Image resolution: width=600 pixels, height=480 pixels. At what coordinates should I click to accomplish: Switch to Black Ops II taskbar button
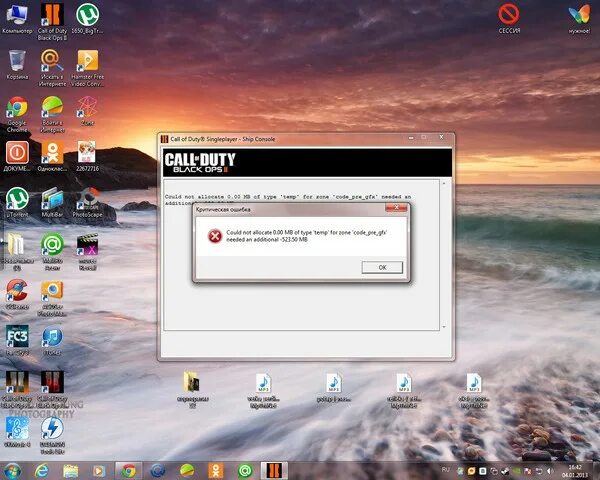274,471
